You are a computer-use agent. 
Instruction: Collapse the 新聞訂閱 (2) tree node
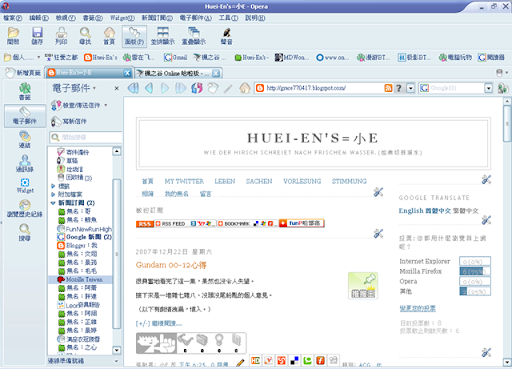[x=53, y=203]
